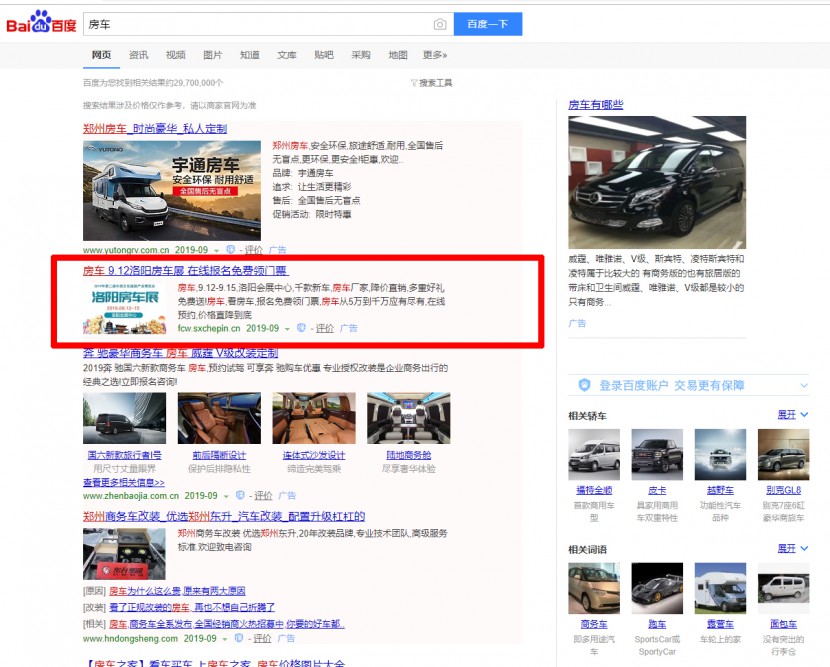
Task: Expand the 相关轿车 section
Action: click(792, 414)
